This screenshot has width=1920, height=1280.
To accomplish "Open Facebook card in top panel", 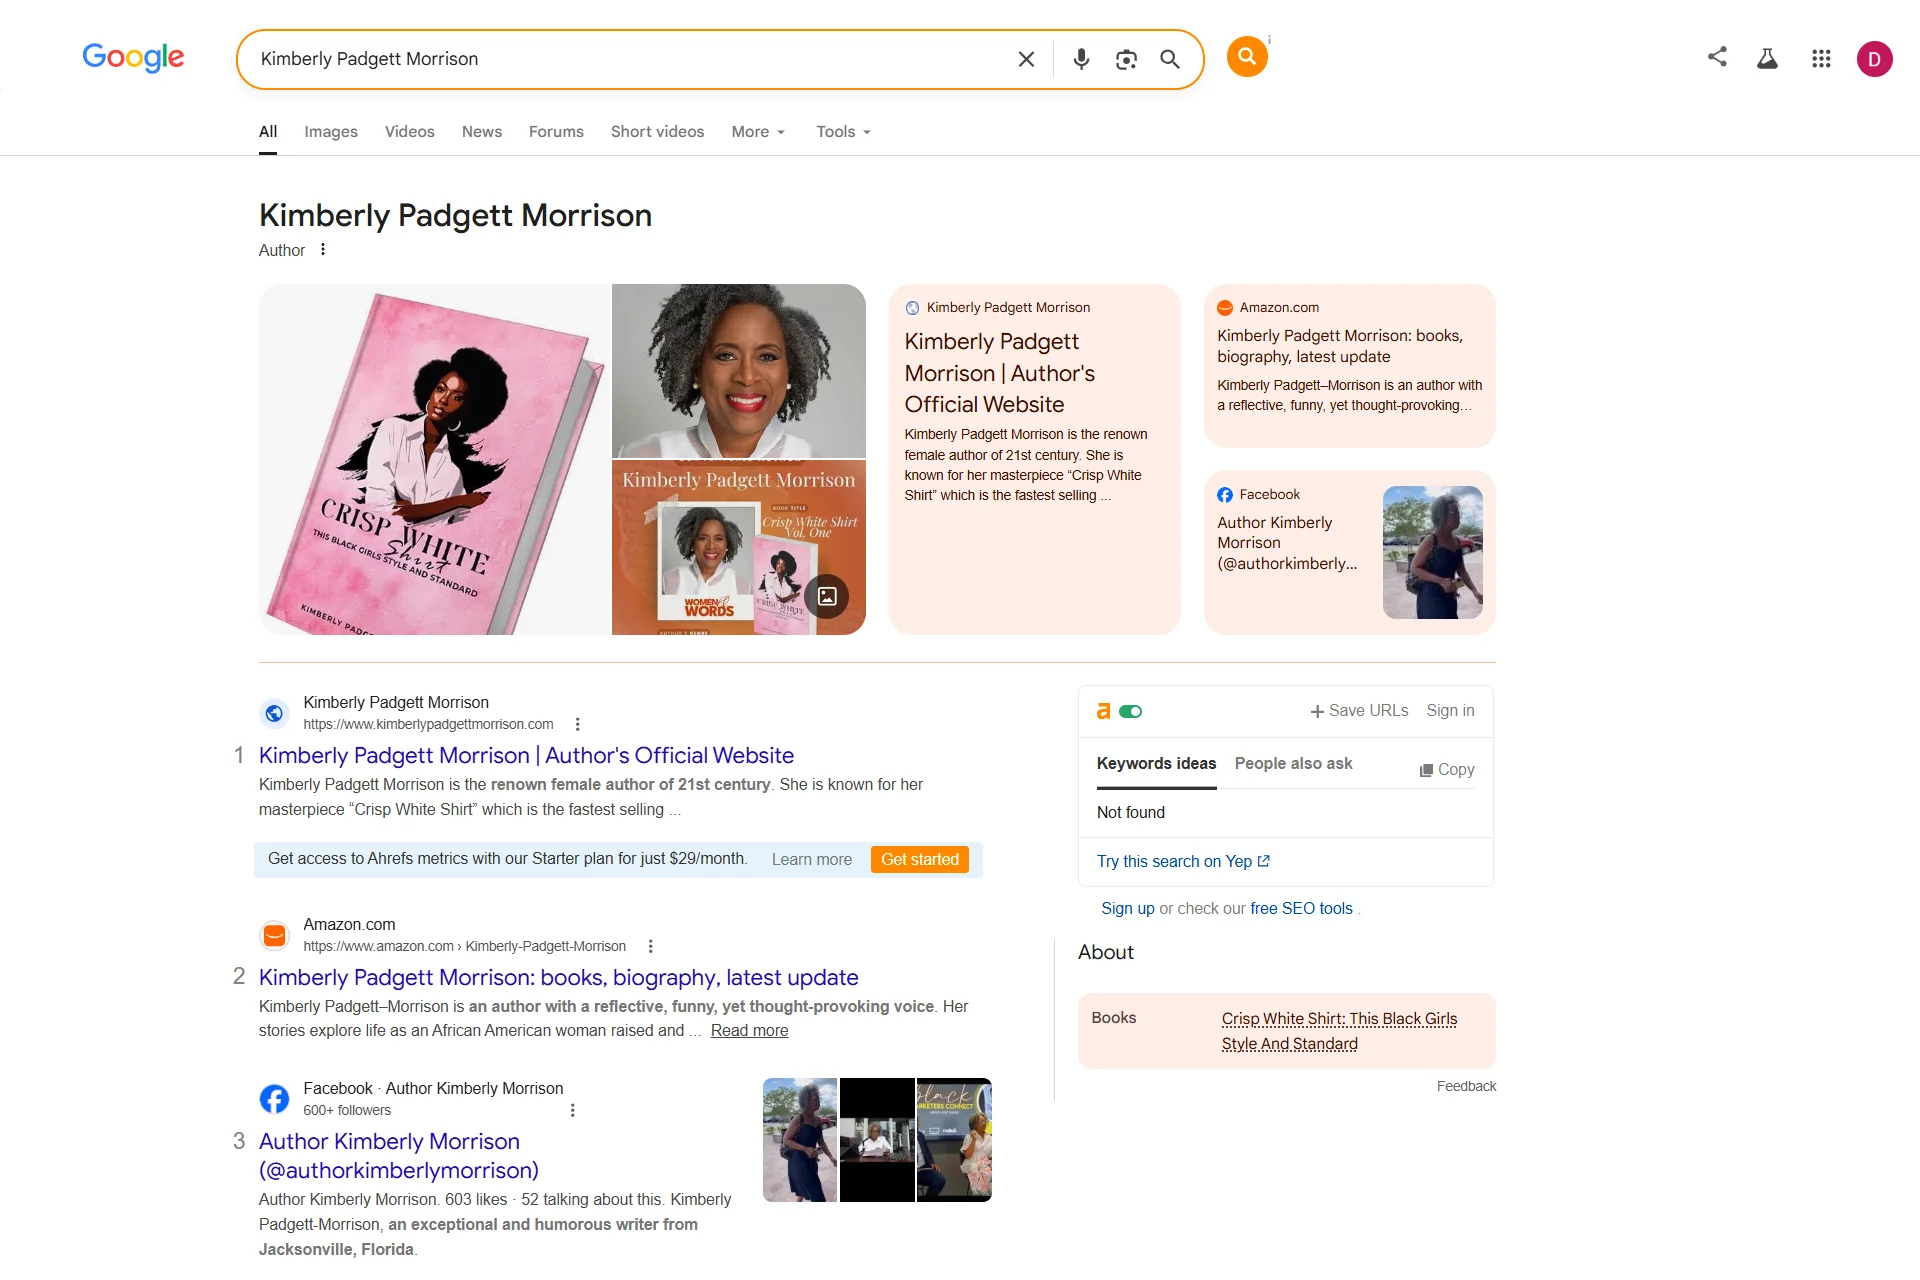I will [x=1350, y=552].
